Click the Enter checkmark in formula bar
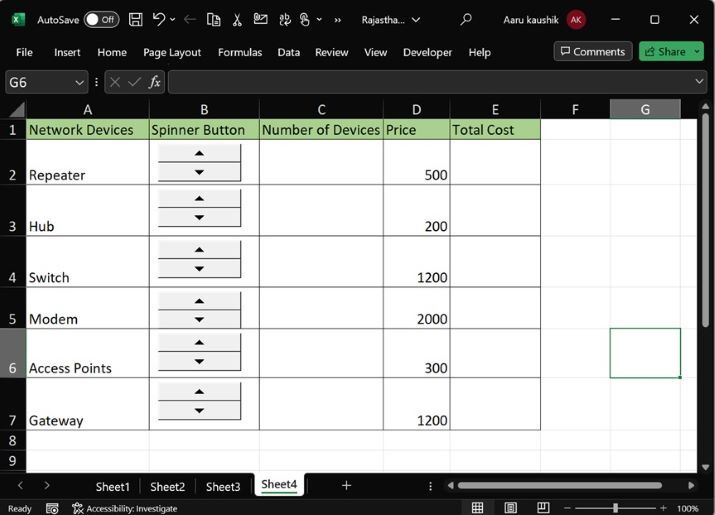Image resolution: width=715 pixels, height=515 pixels. click(x=134, y=82)
